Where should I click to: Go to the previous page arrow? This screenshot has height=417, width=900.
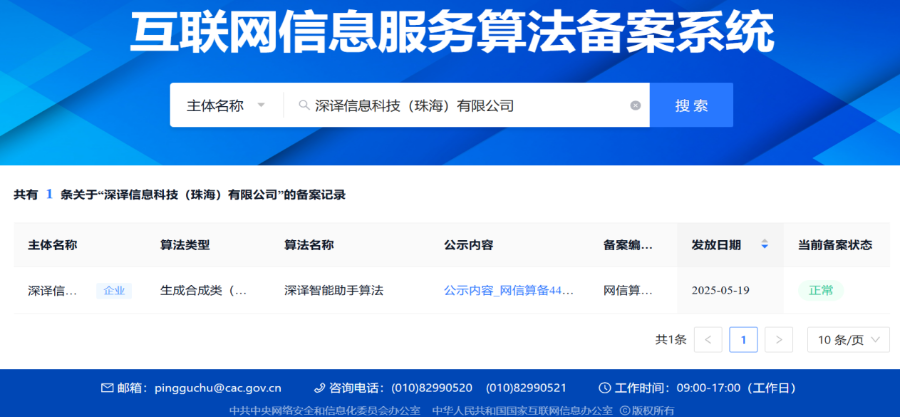[x=708, y=340]
